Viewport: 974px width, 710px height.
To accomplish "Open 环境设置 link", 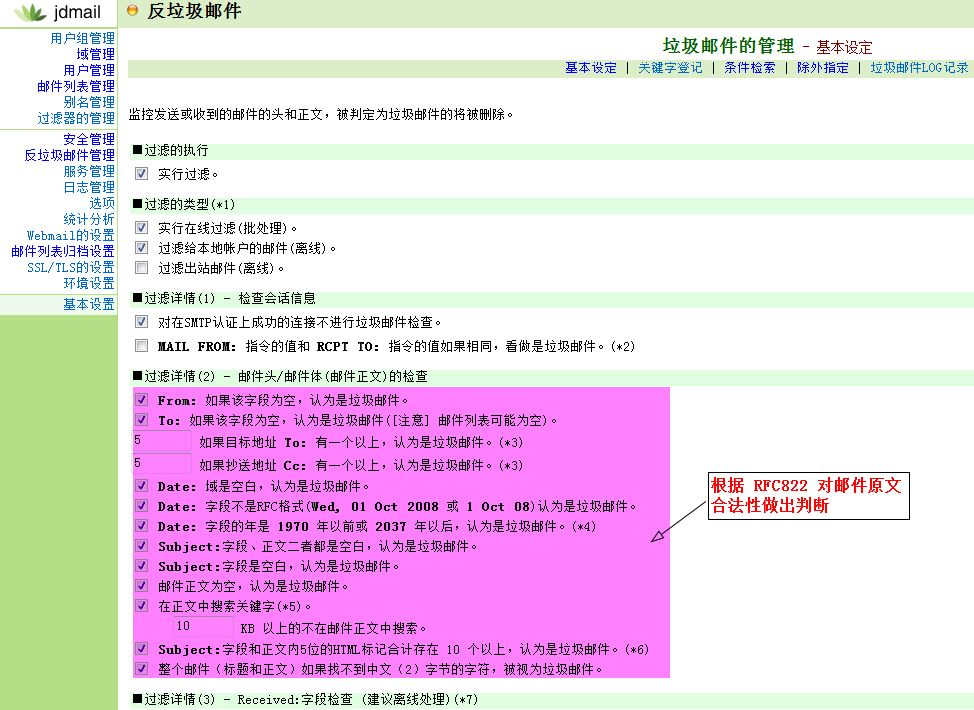I will pos(89,283).
